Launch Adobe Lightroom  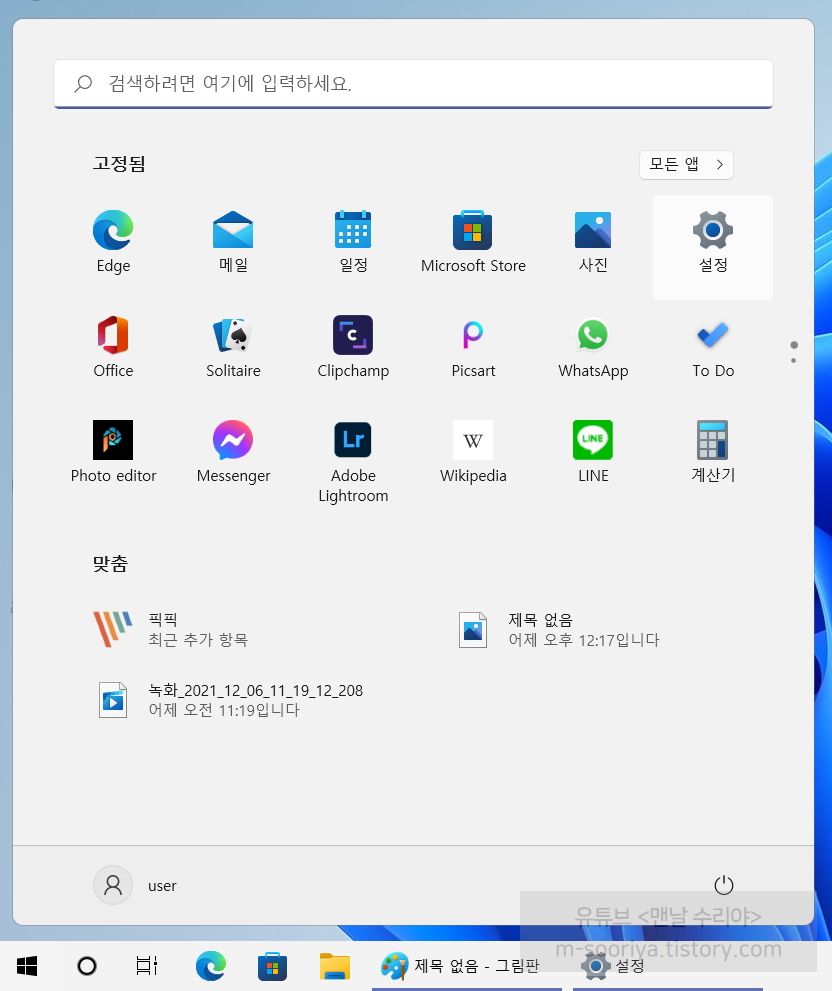pos(353,461)
